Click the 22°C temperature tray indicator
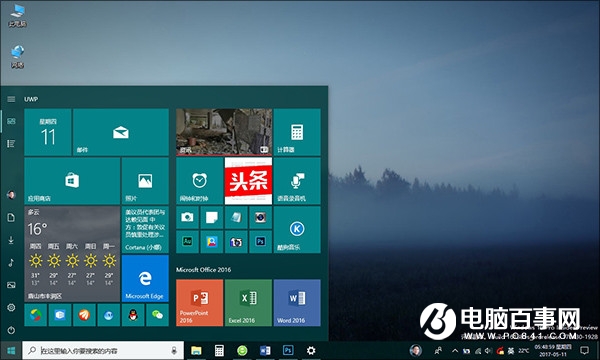This screenshot has width=600, height=360. [524, 350]
